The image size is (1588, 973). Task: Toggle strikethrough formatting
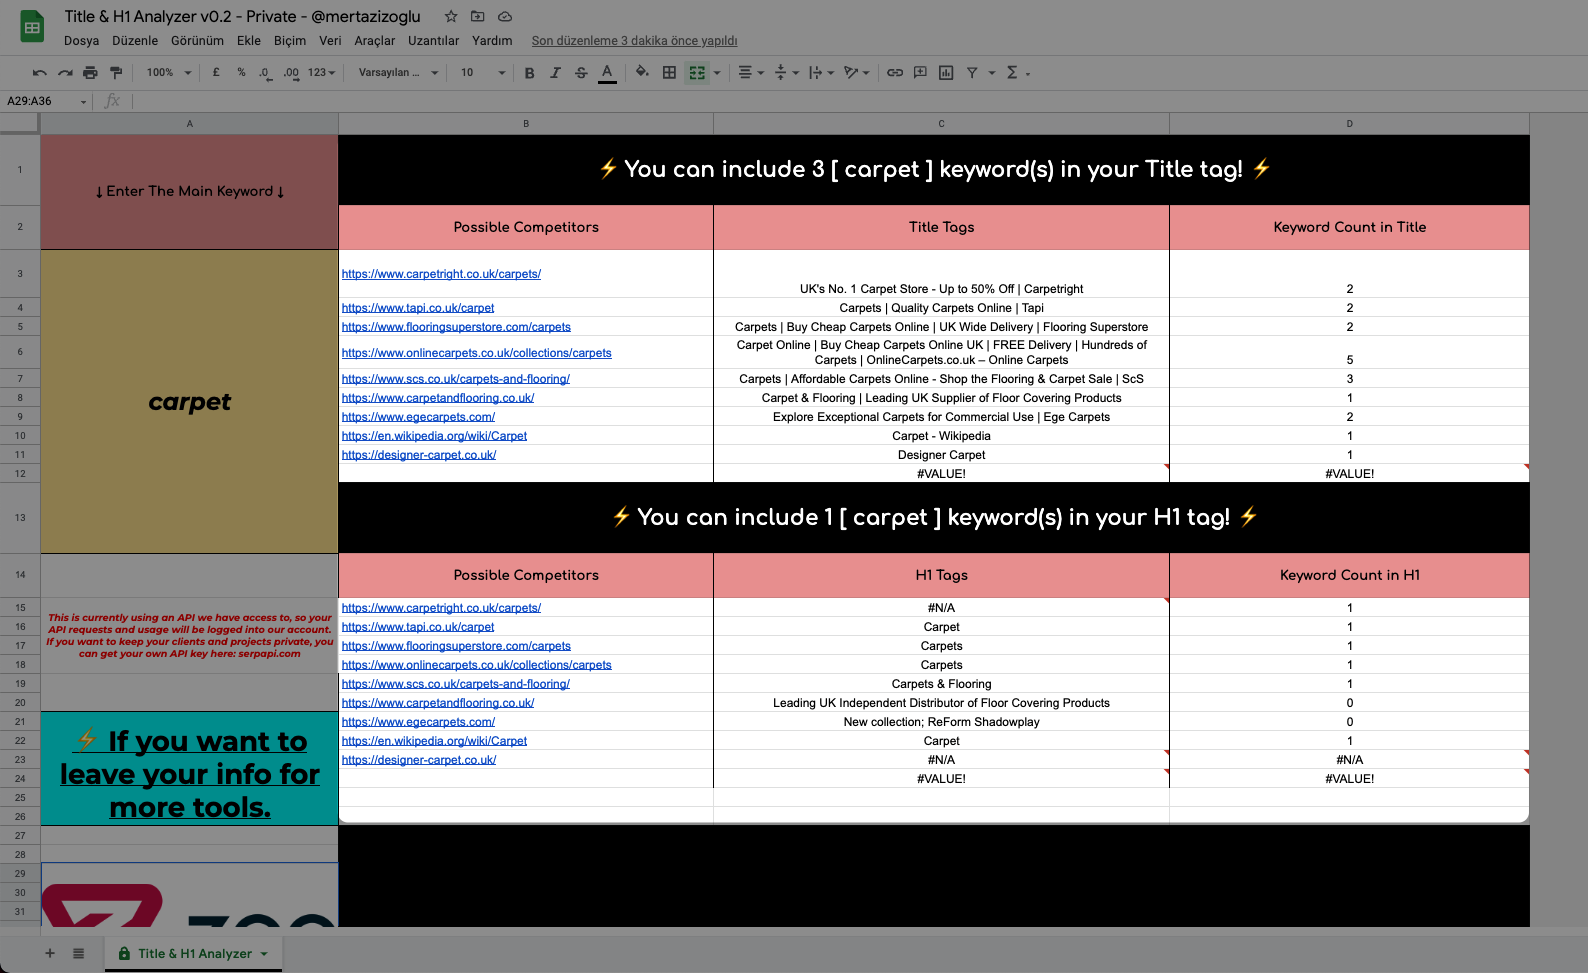[581, 72]
